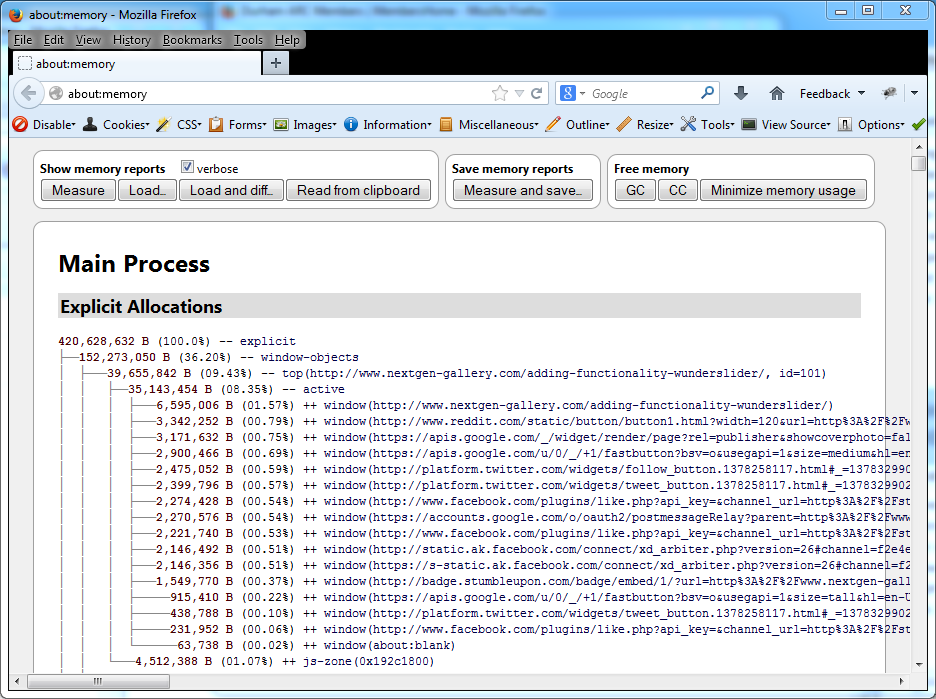Click the Google search input field

pos(644,94)
